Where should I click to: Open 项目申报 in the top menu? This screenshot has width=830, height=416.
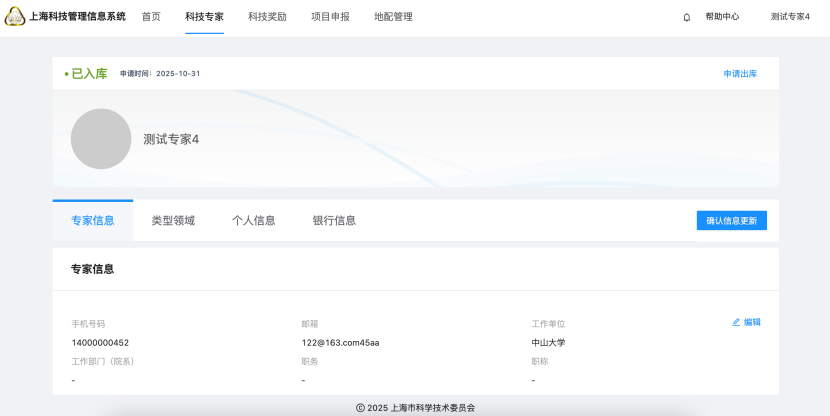pyautogui.click(x=330, y=17)
